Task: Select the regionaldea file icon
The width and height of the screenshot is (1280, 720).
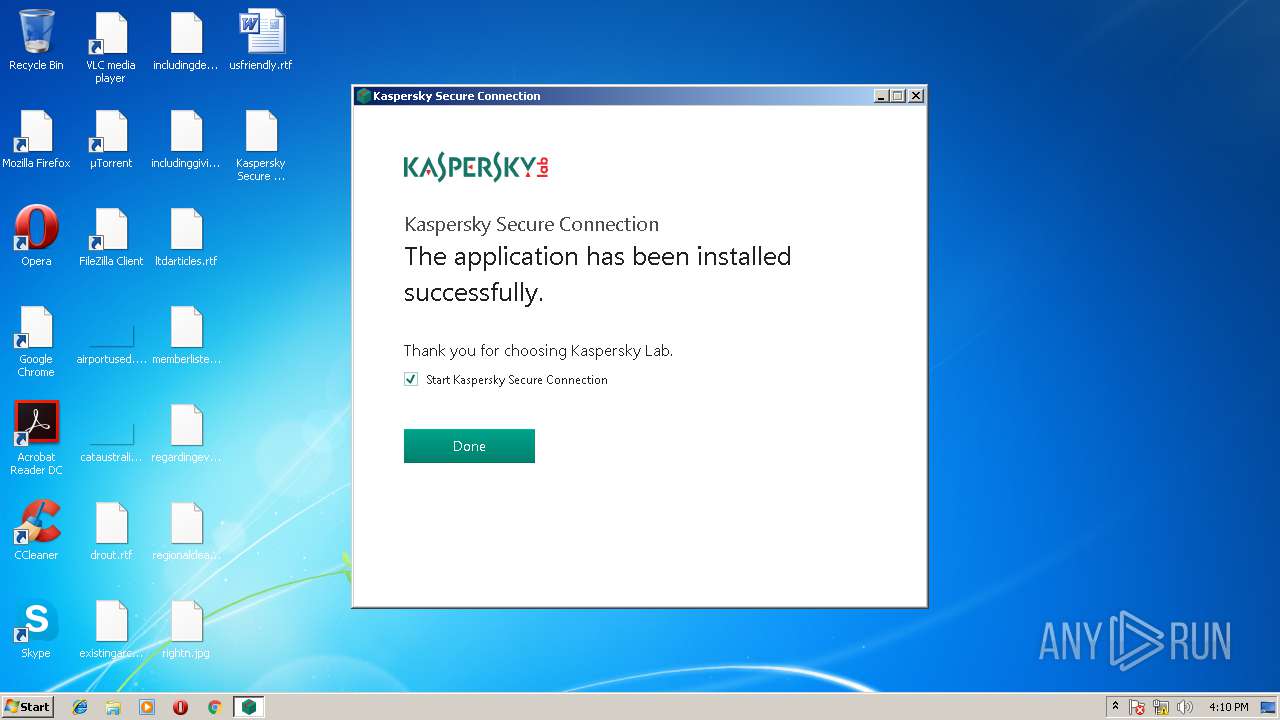Action: coord(186,530)
